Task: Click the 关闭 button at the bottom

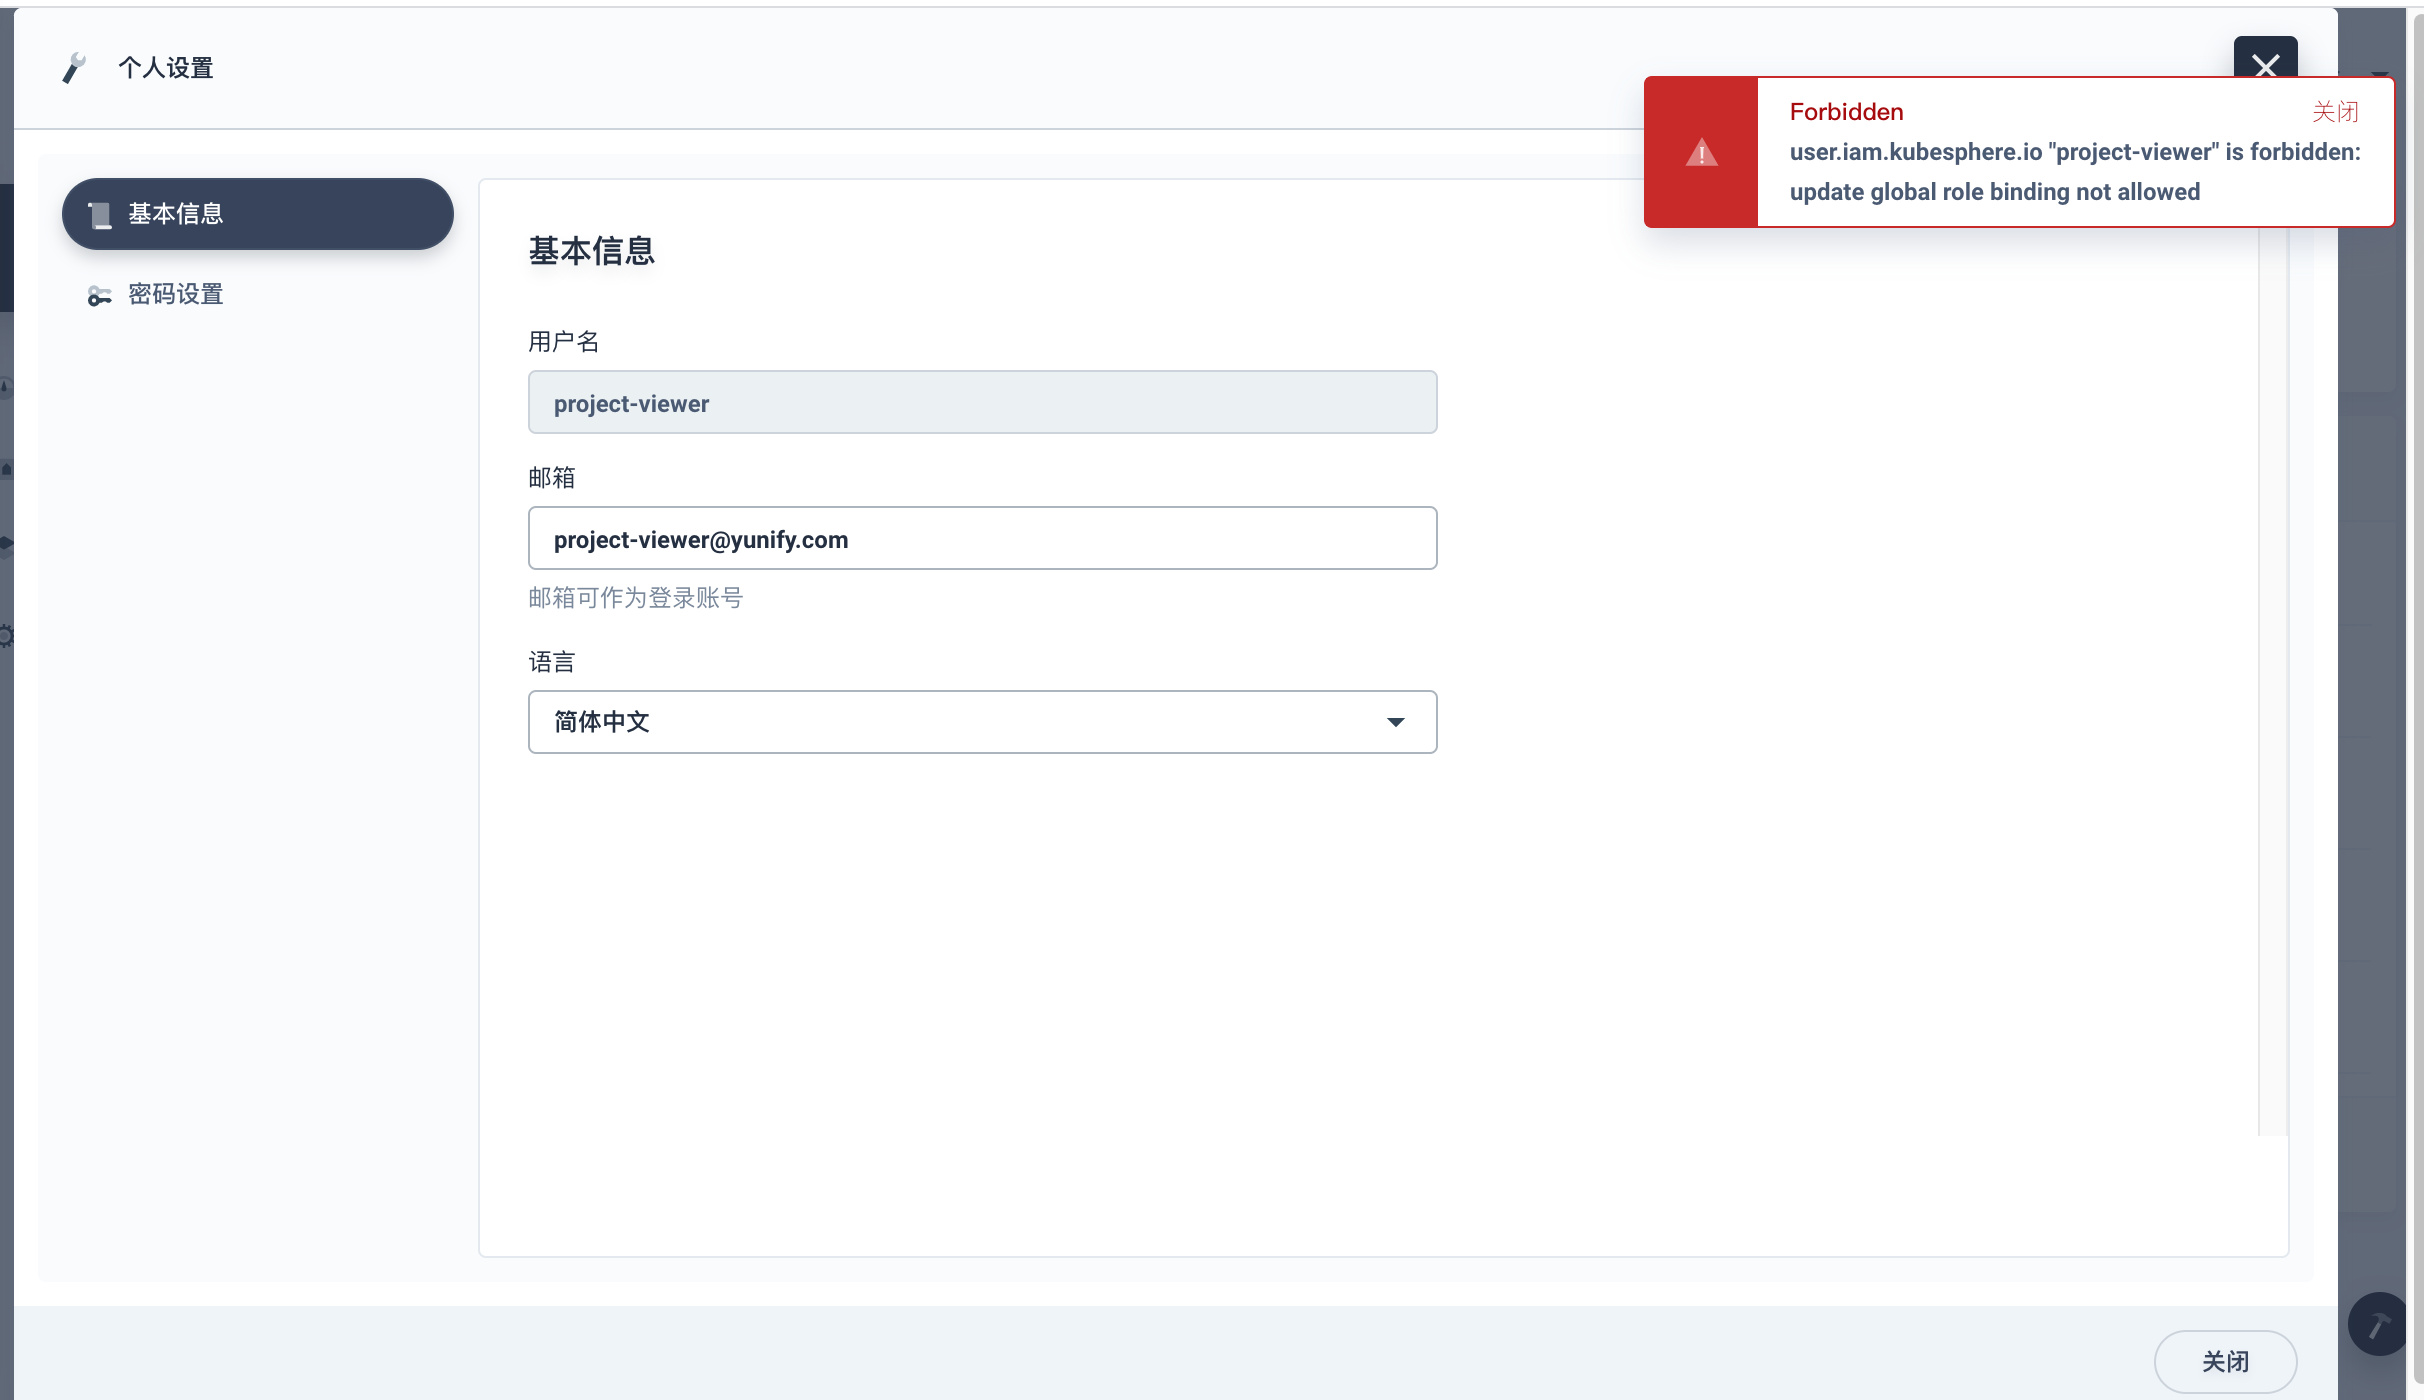Action: point(2227,1361)
